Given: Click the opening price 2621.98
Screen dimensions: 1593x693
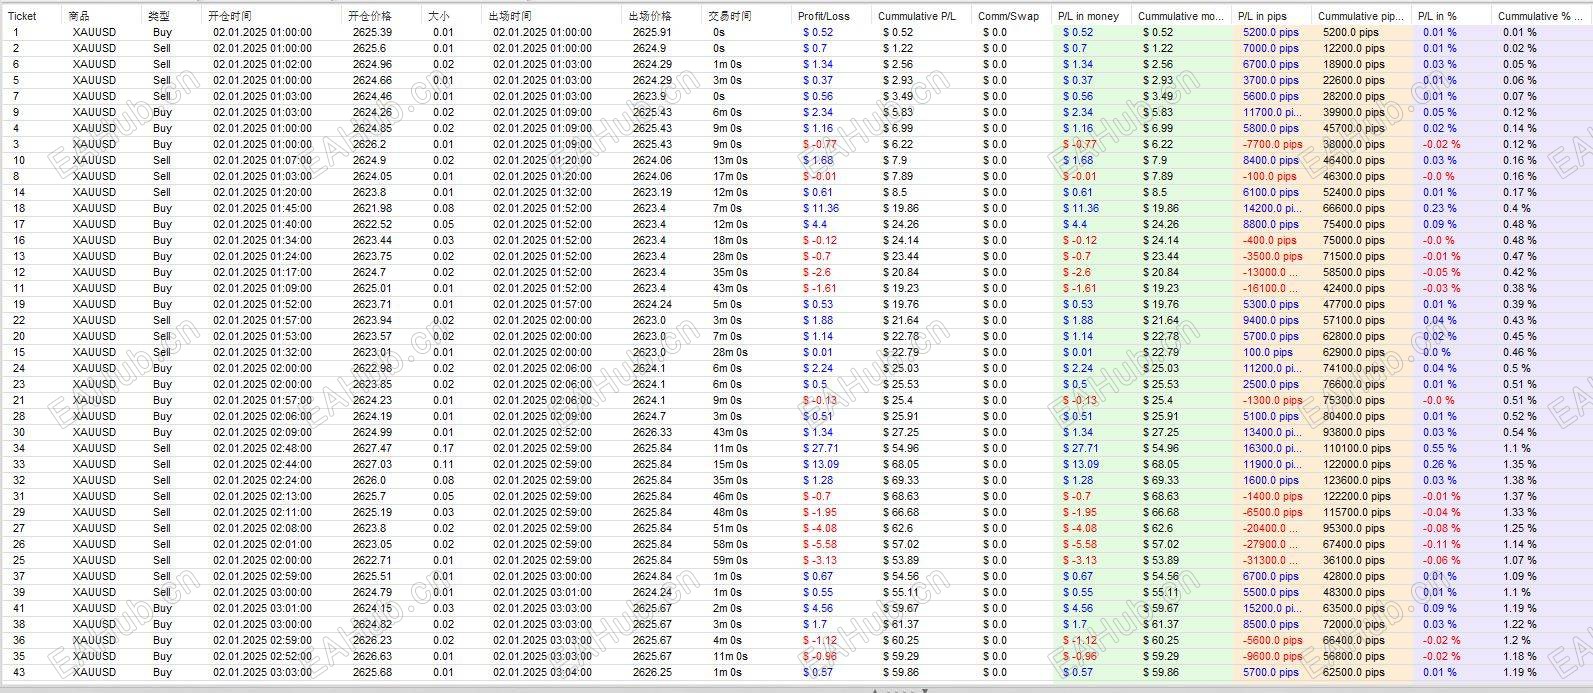Looking at the screenshot, I should pyautogui.click(x=372, y=208).
